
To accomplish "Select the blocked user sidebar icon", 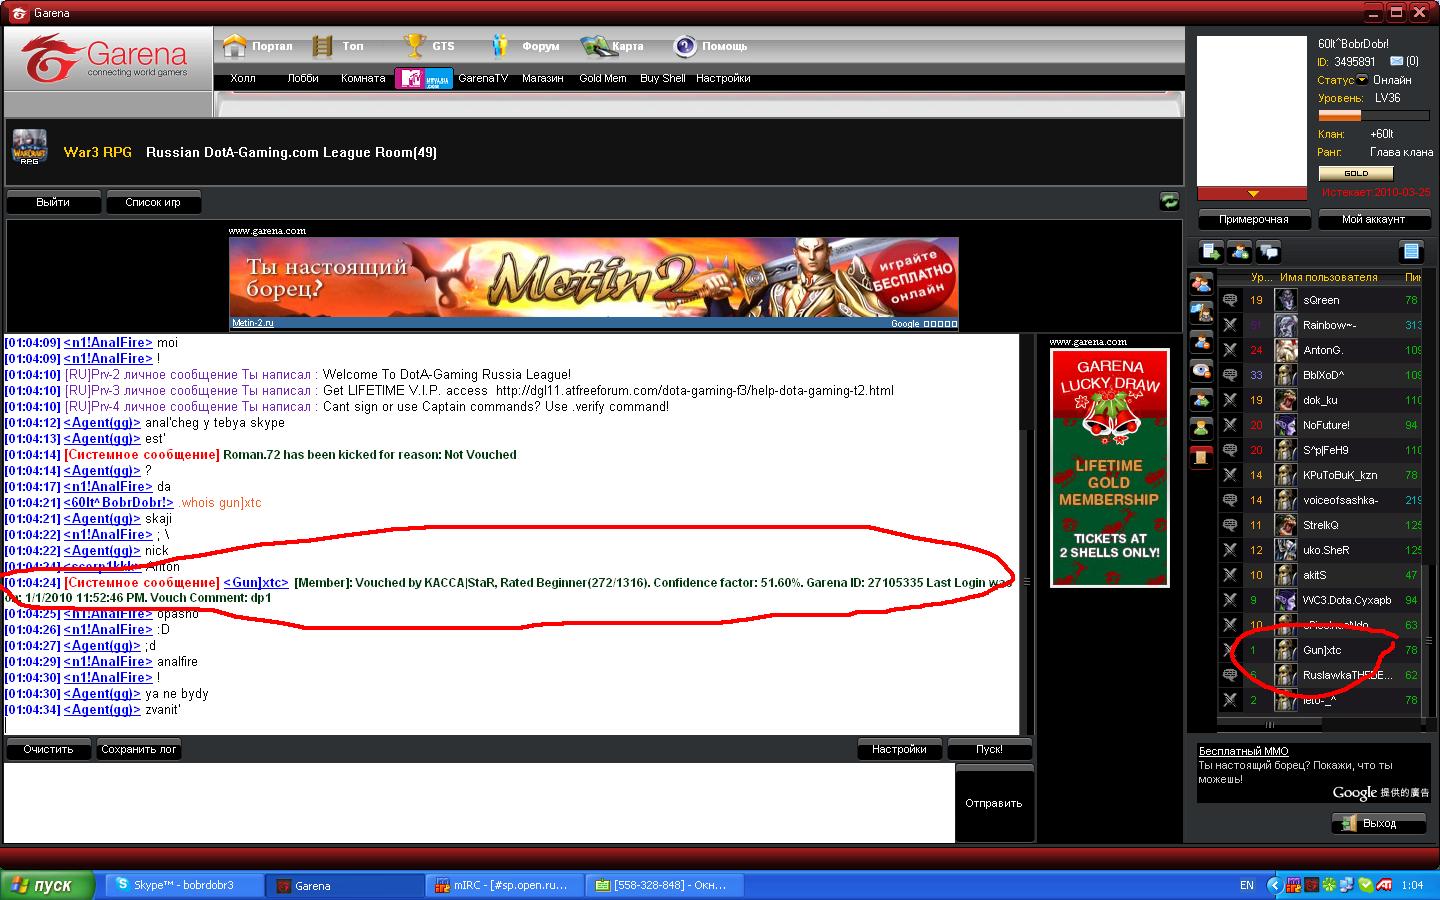I will (1201, 342).
